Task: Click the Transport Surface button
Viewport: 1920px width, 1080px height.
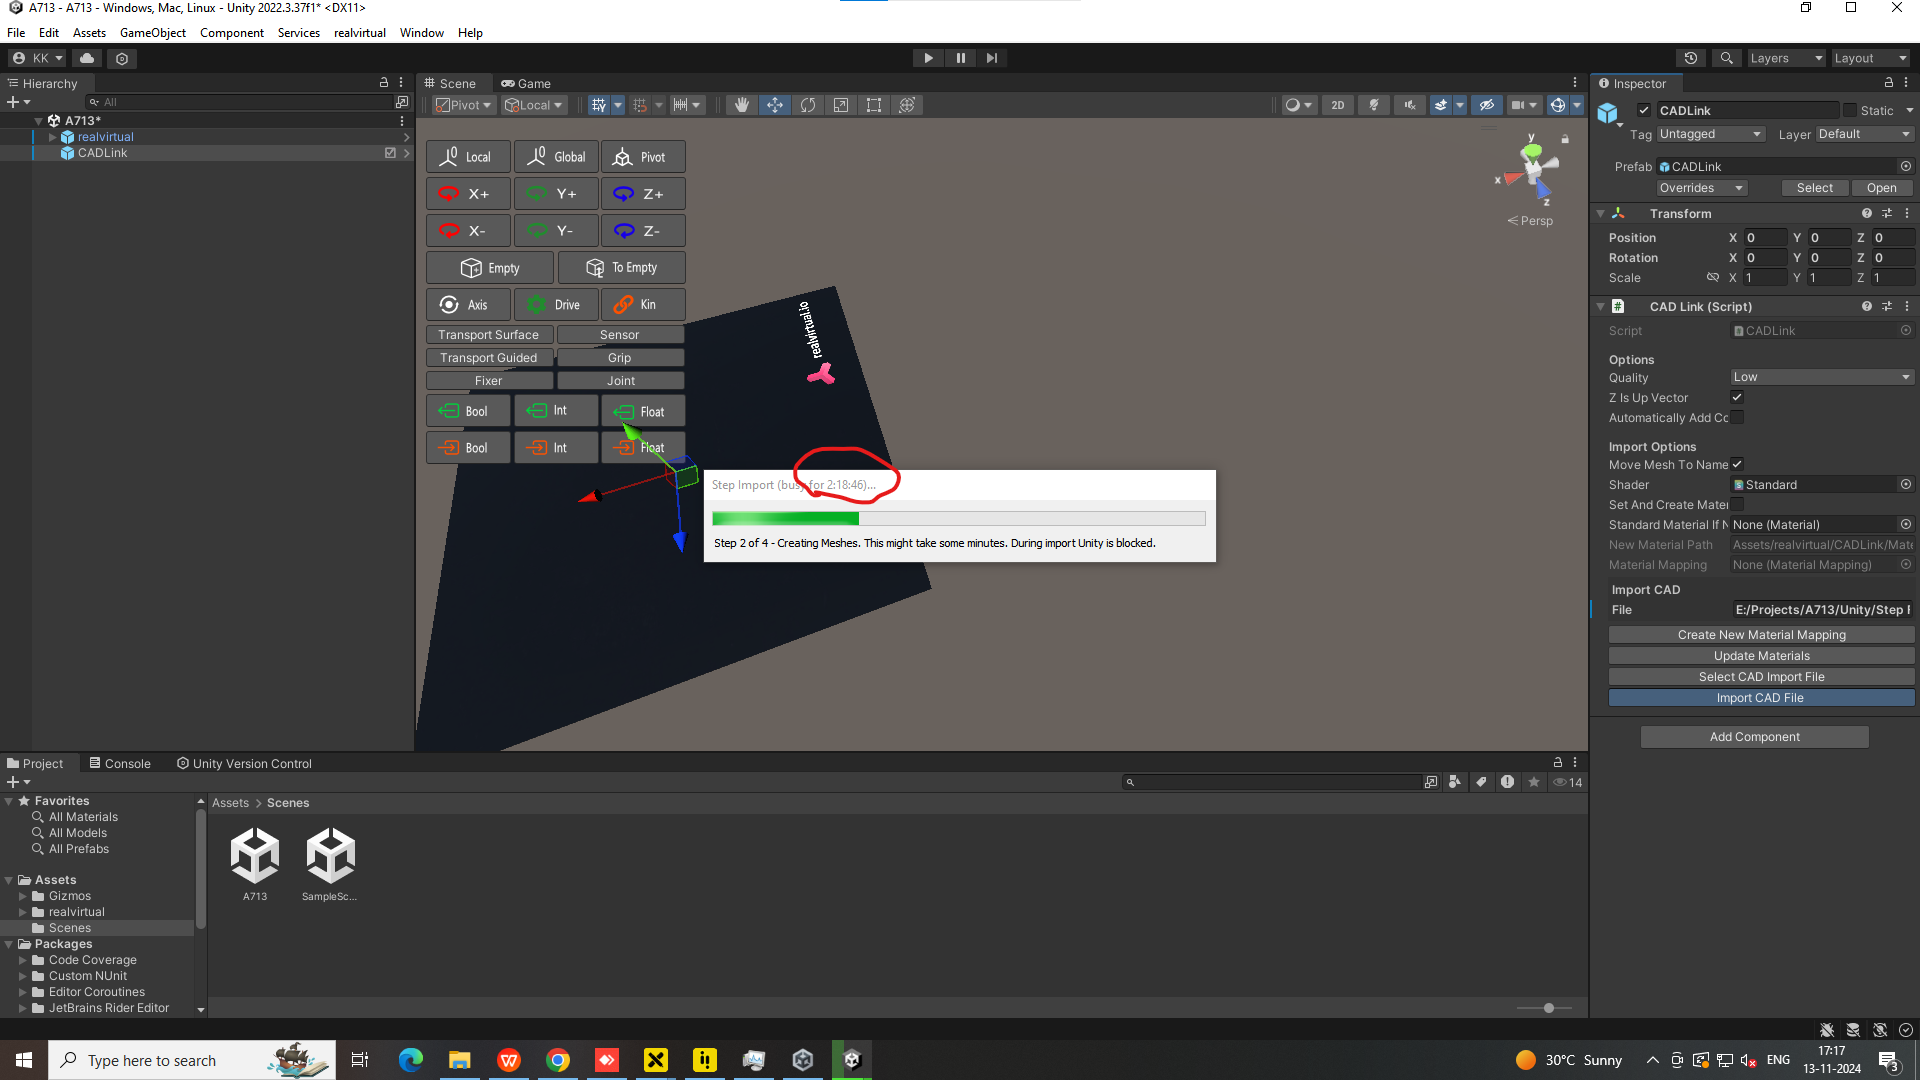Action: coord(490,335)
